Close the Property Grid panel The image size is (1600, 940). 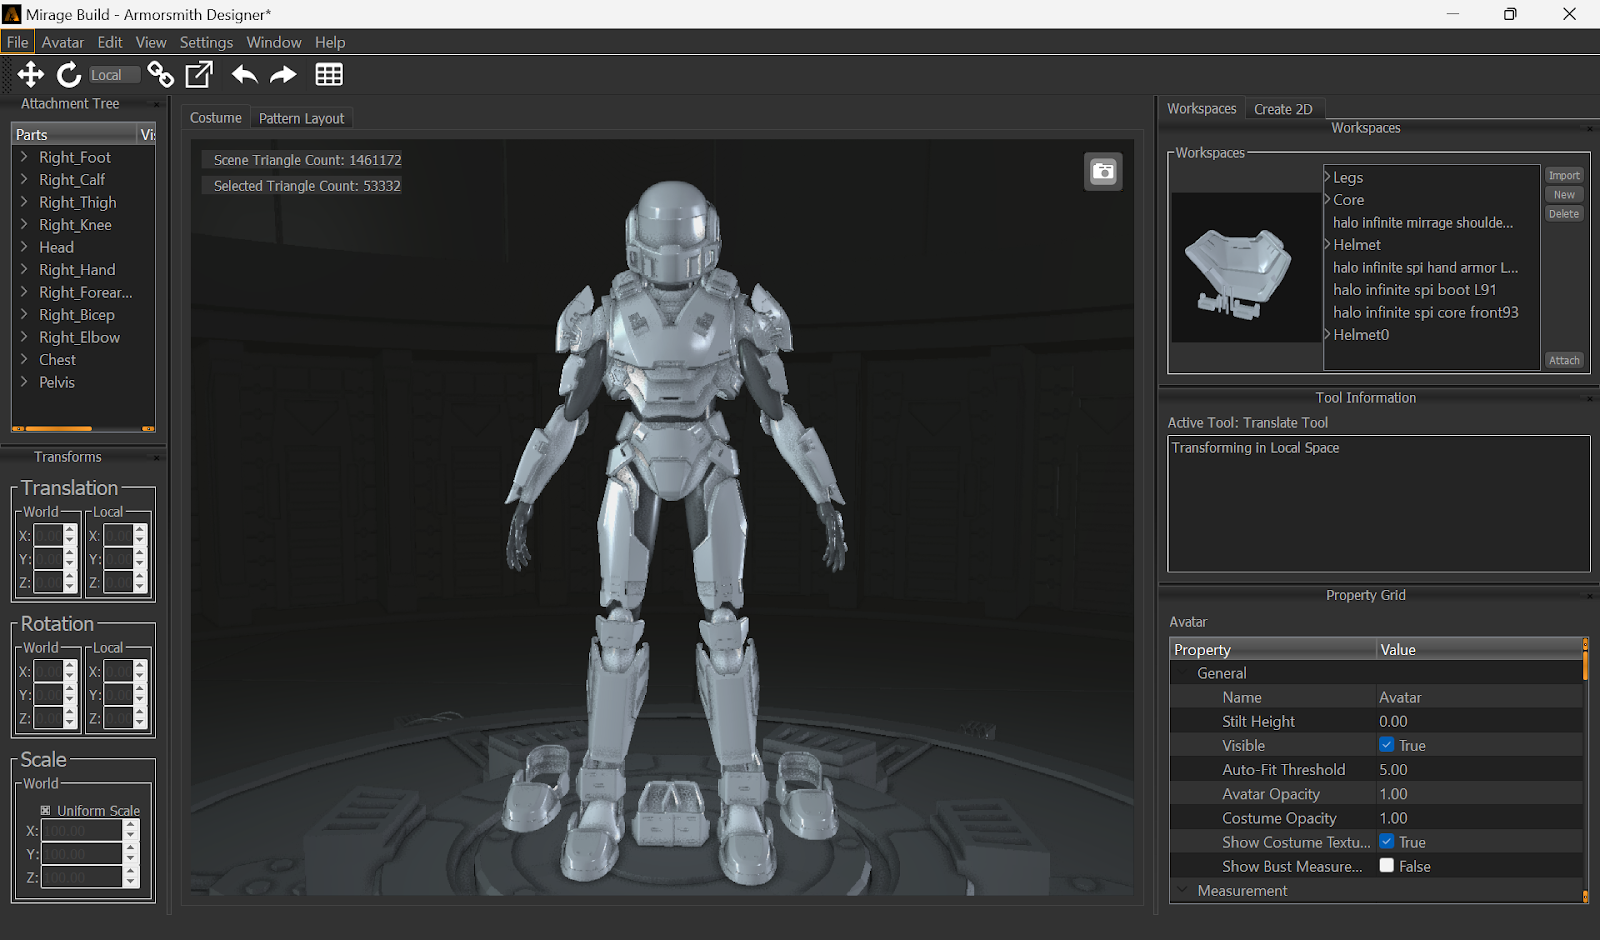point(1589,595)
